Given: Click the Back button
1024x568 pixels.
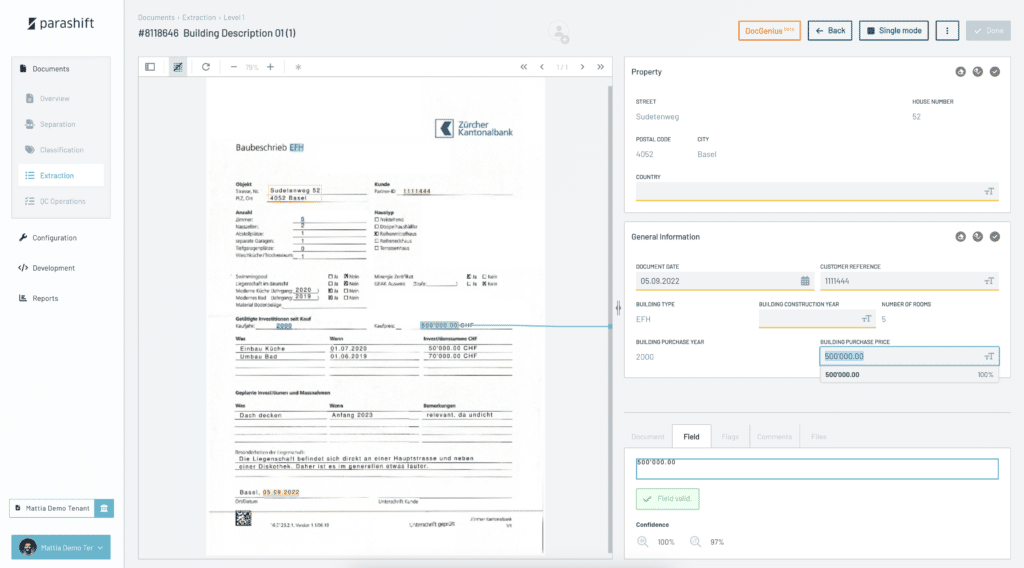Looking at the screenshot, I should pyautogui.click(x=830, y=31).
